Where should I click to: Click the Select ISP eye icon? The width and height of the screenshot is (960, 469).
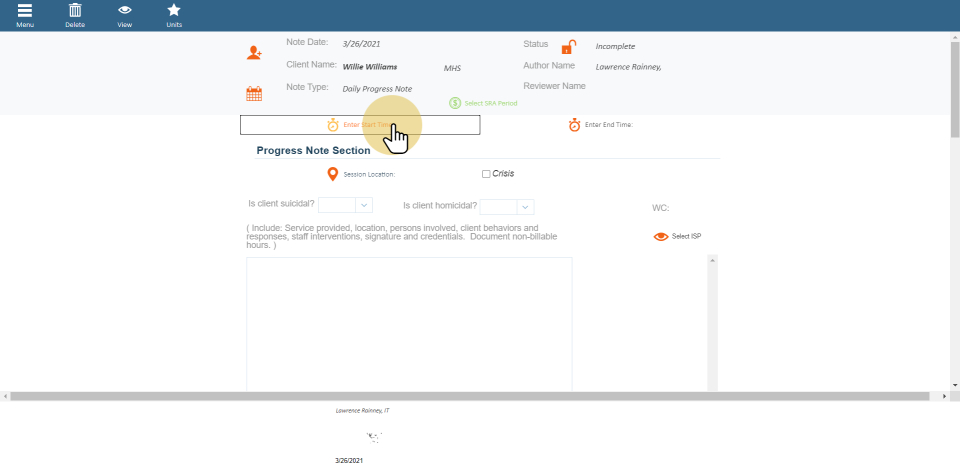[x=660, y=237]
